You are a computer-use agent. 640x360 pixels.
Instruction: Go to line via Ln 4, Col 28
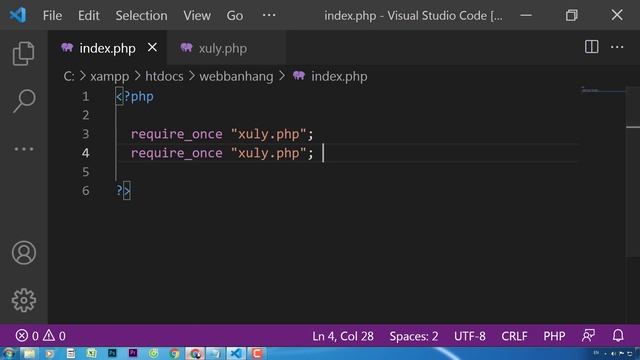(343, 336)
